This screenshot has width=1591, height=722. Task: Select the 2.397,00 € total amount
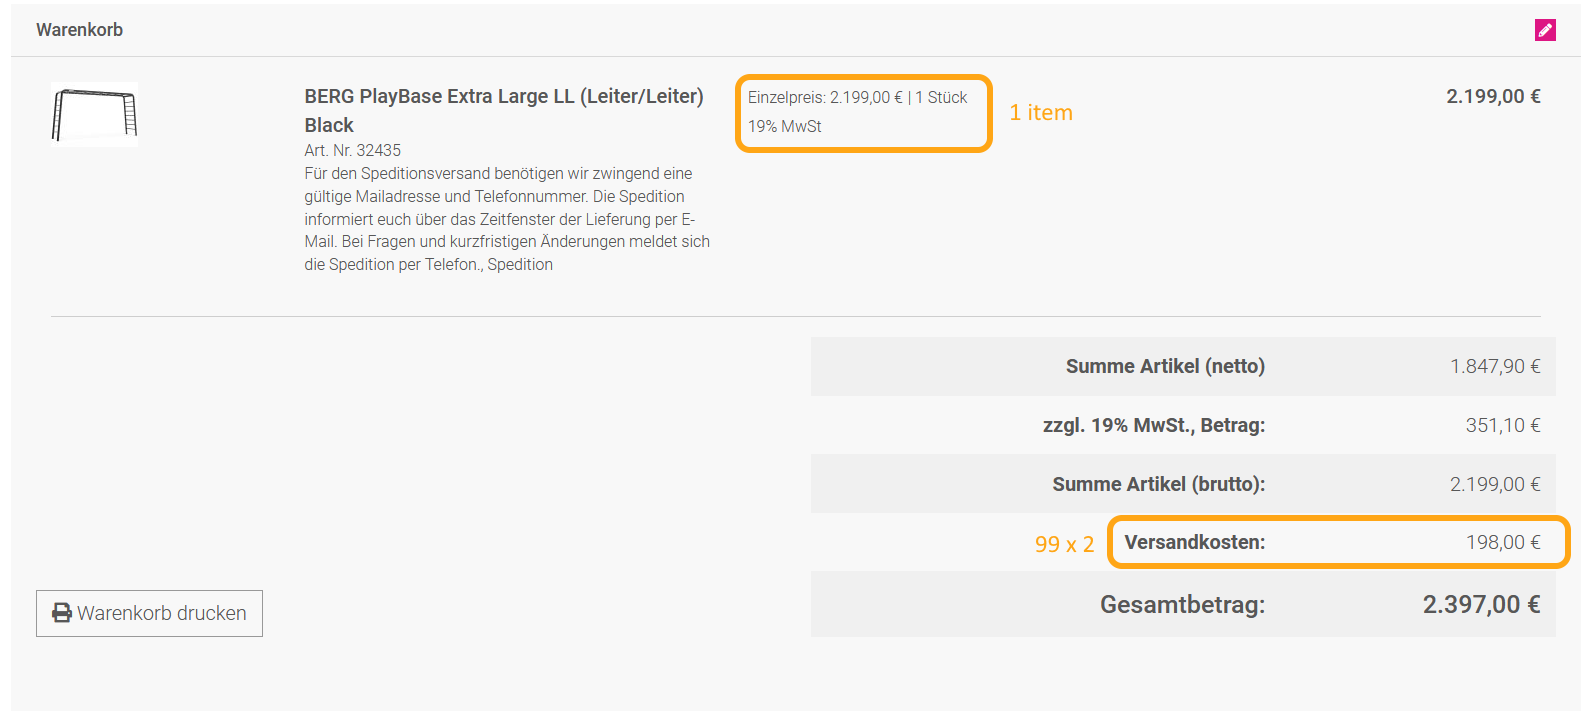(x=1480, y=604)
